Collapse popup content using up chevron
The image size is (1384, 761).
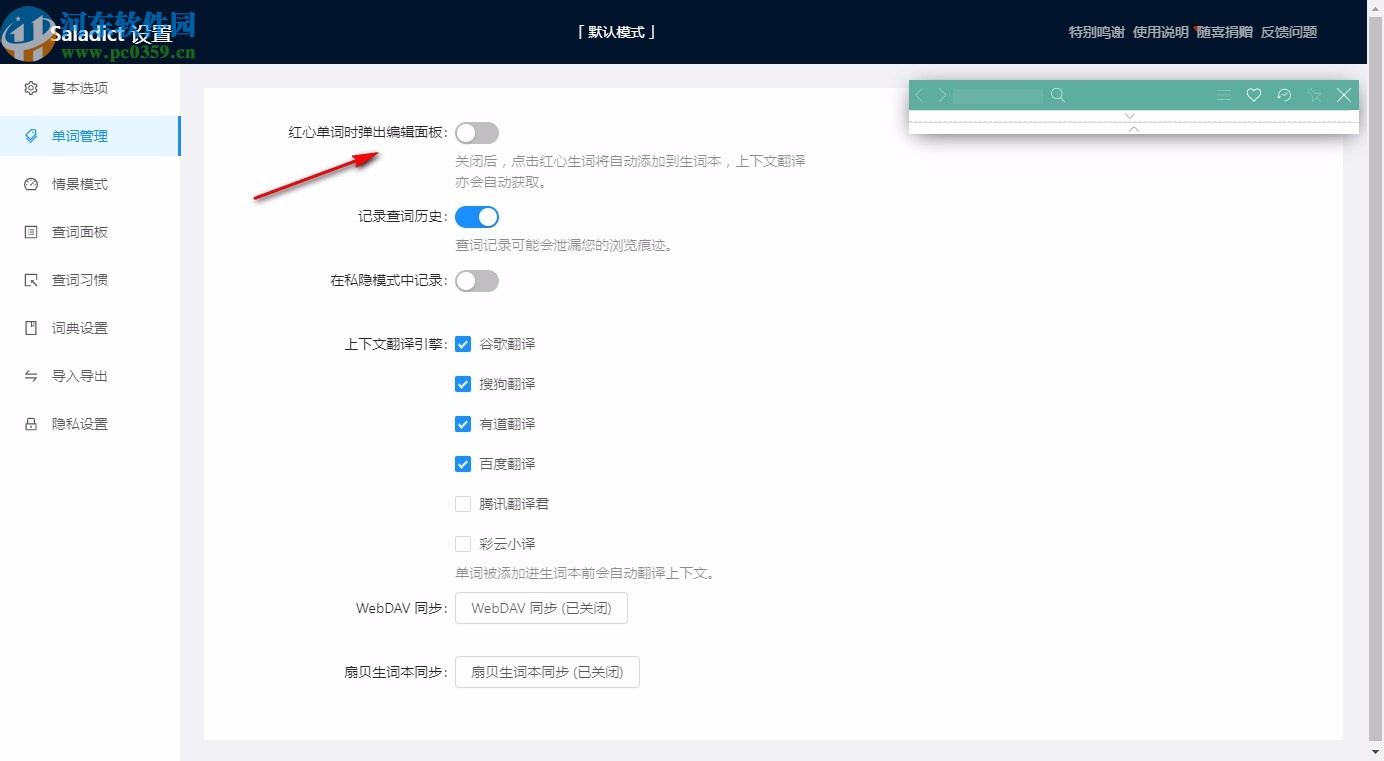pos(1133,128)
